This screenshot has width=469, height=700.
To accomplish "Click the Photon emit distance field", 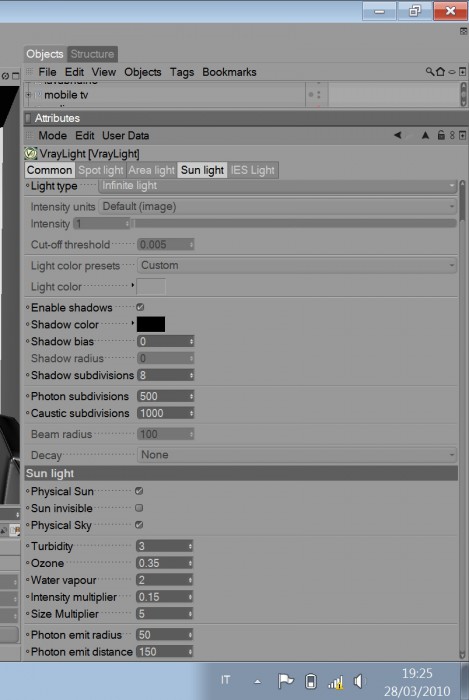I will (165, 652).
